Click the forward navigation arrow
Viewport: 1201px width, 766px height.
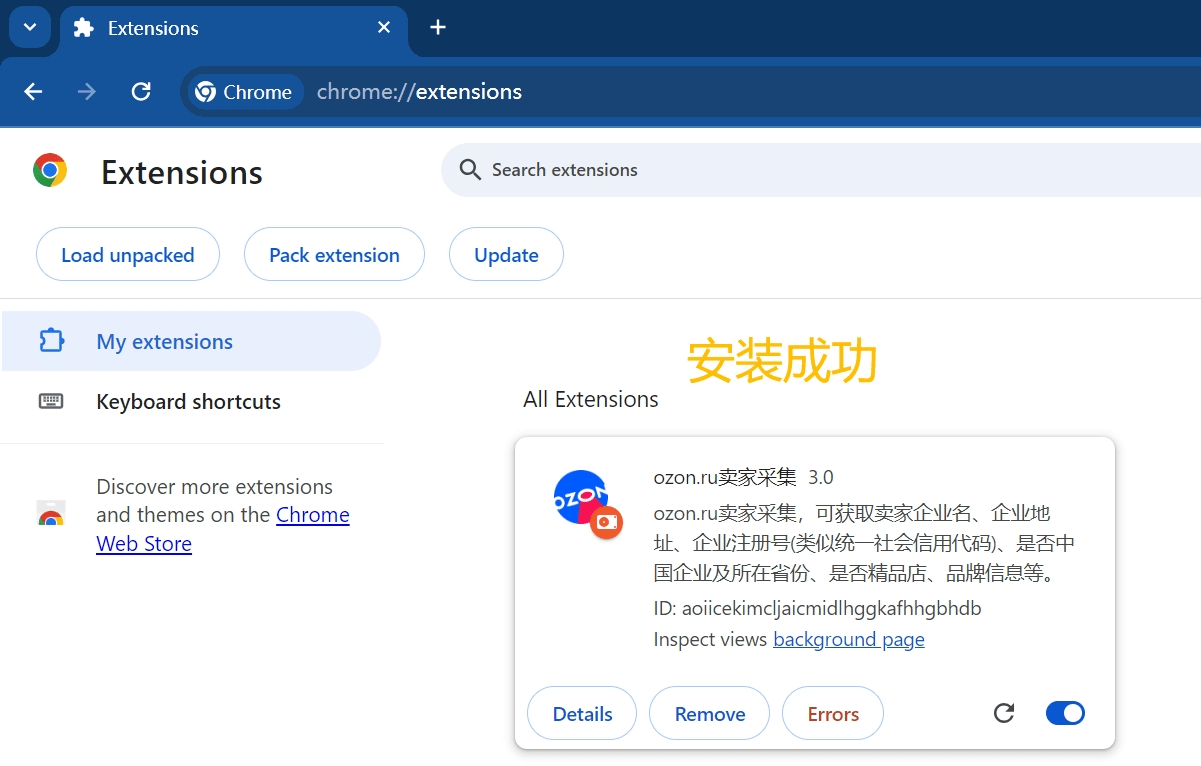click(x=87, y=92)
